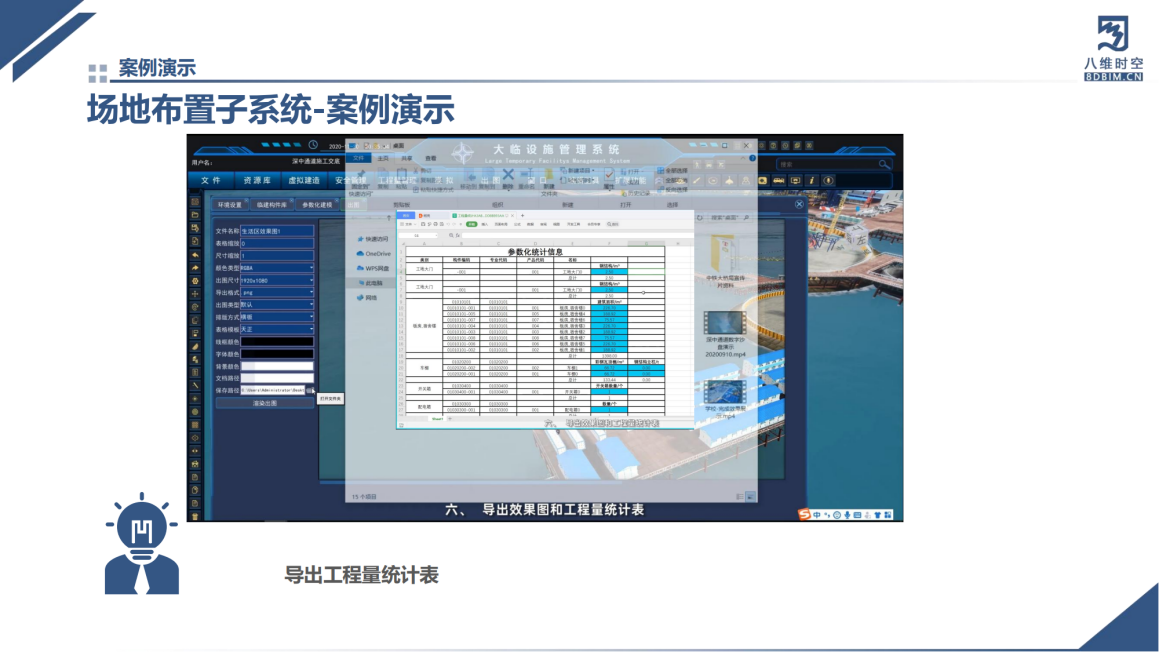The width and height of the screenshot is (1159, 652).
Task: Click the redo arrow icon in left toolbar
Action: tap(195, 267)
